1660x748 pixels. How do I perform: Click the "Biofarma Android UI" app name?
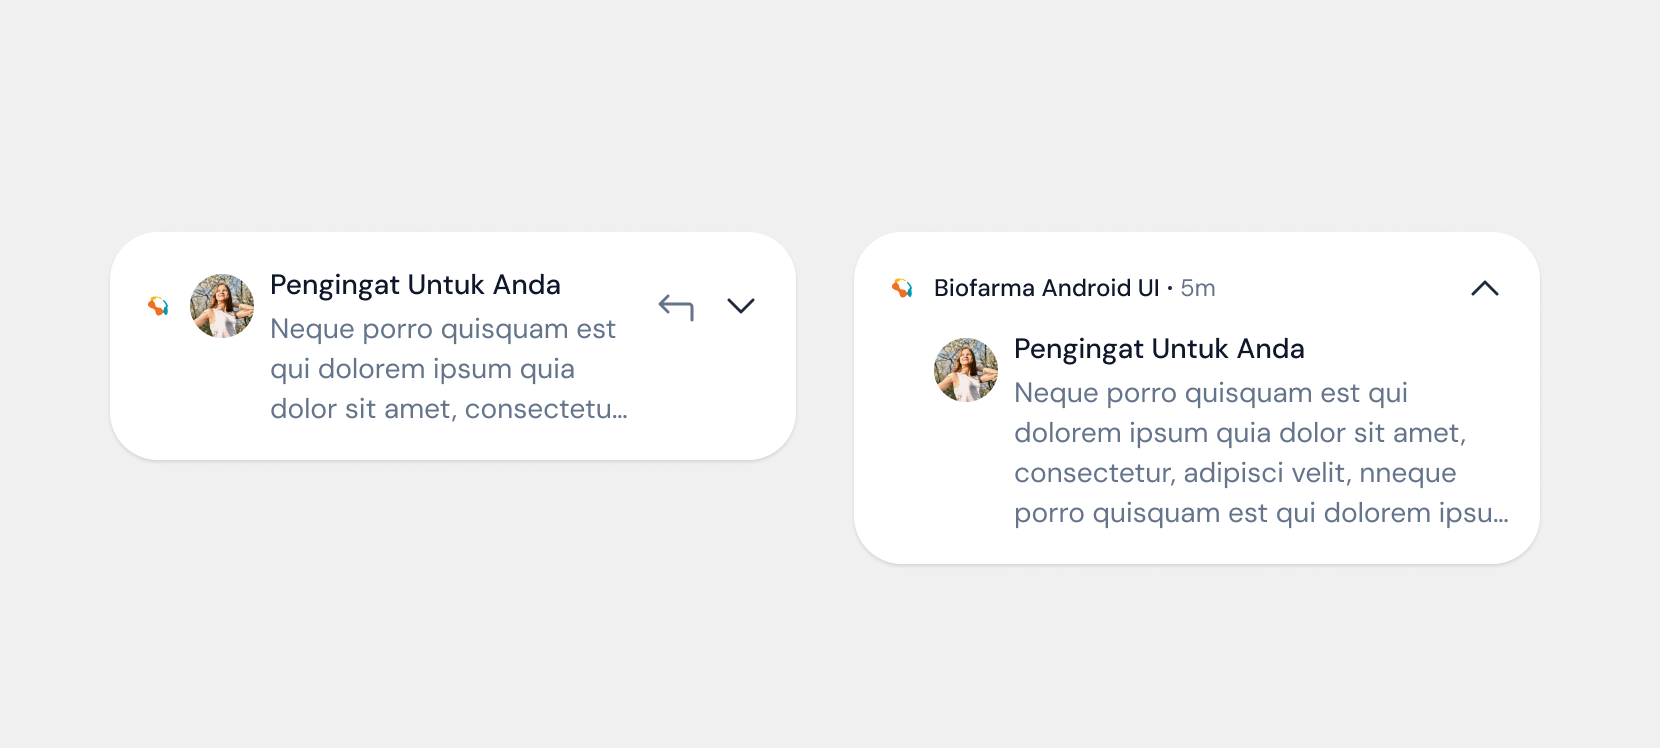coord(1046,288)
